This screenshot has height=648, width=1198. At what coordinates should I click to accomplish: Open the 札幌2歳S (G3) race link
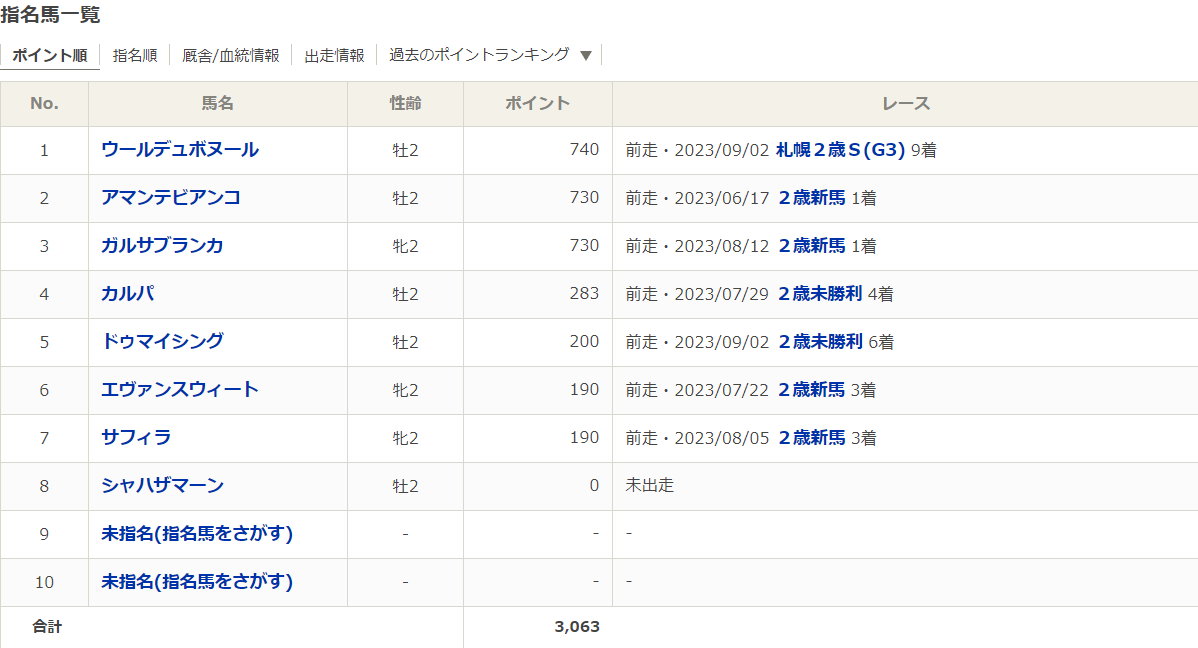[840, 150]
